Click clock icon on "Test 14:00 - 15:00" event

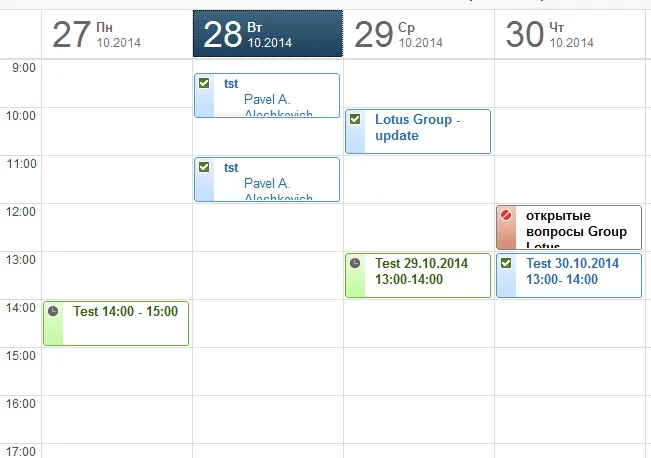pos(53,311)
